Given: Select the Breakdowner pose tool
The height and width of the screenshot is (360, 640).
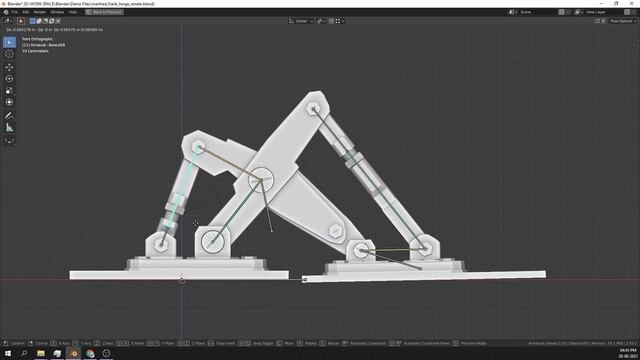Looking at the screenshot, I should point(9,141).
